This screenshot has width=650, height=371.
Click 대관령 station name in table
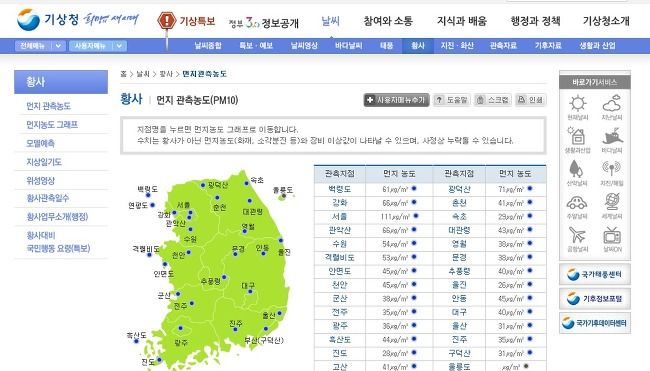[459, 230]
